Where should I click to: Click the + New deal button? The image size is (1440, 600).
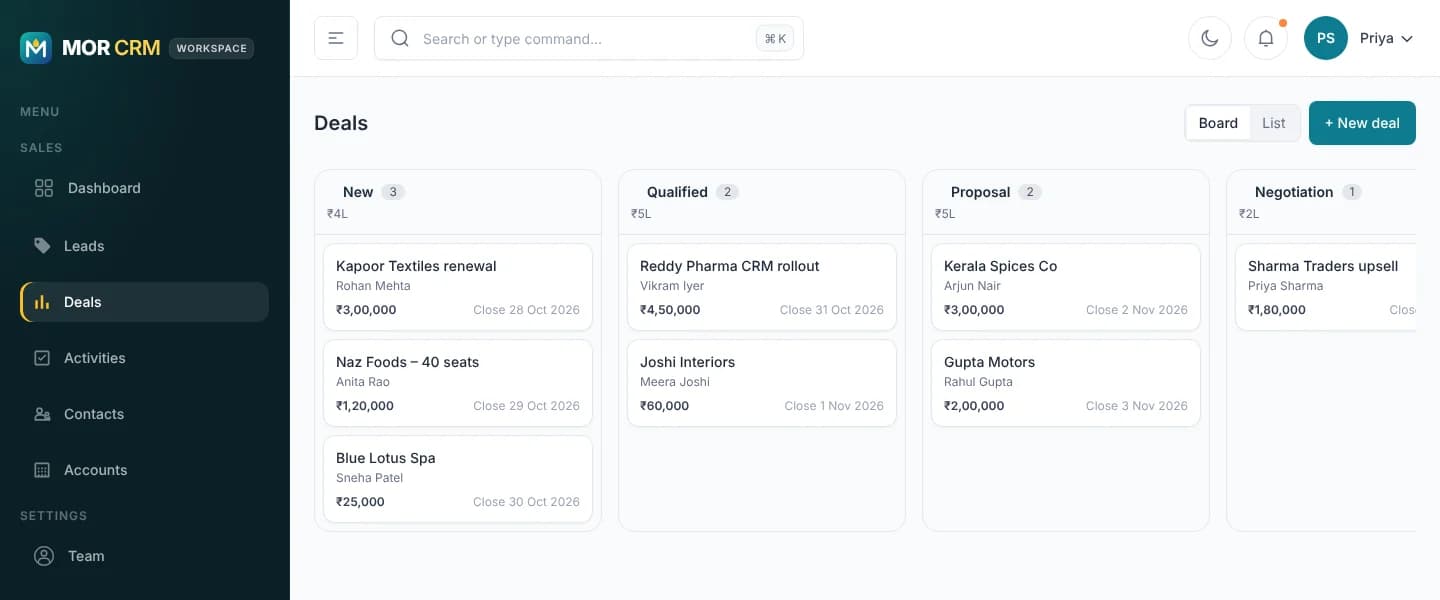pyautogui.click(x=1362, y=123)
